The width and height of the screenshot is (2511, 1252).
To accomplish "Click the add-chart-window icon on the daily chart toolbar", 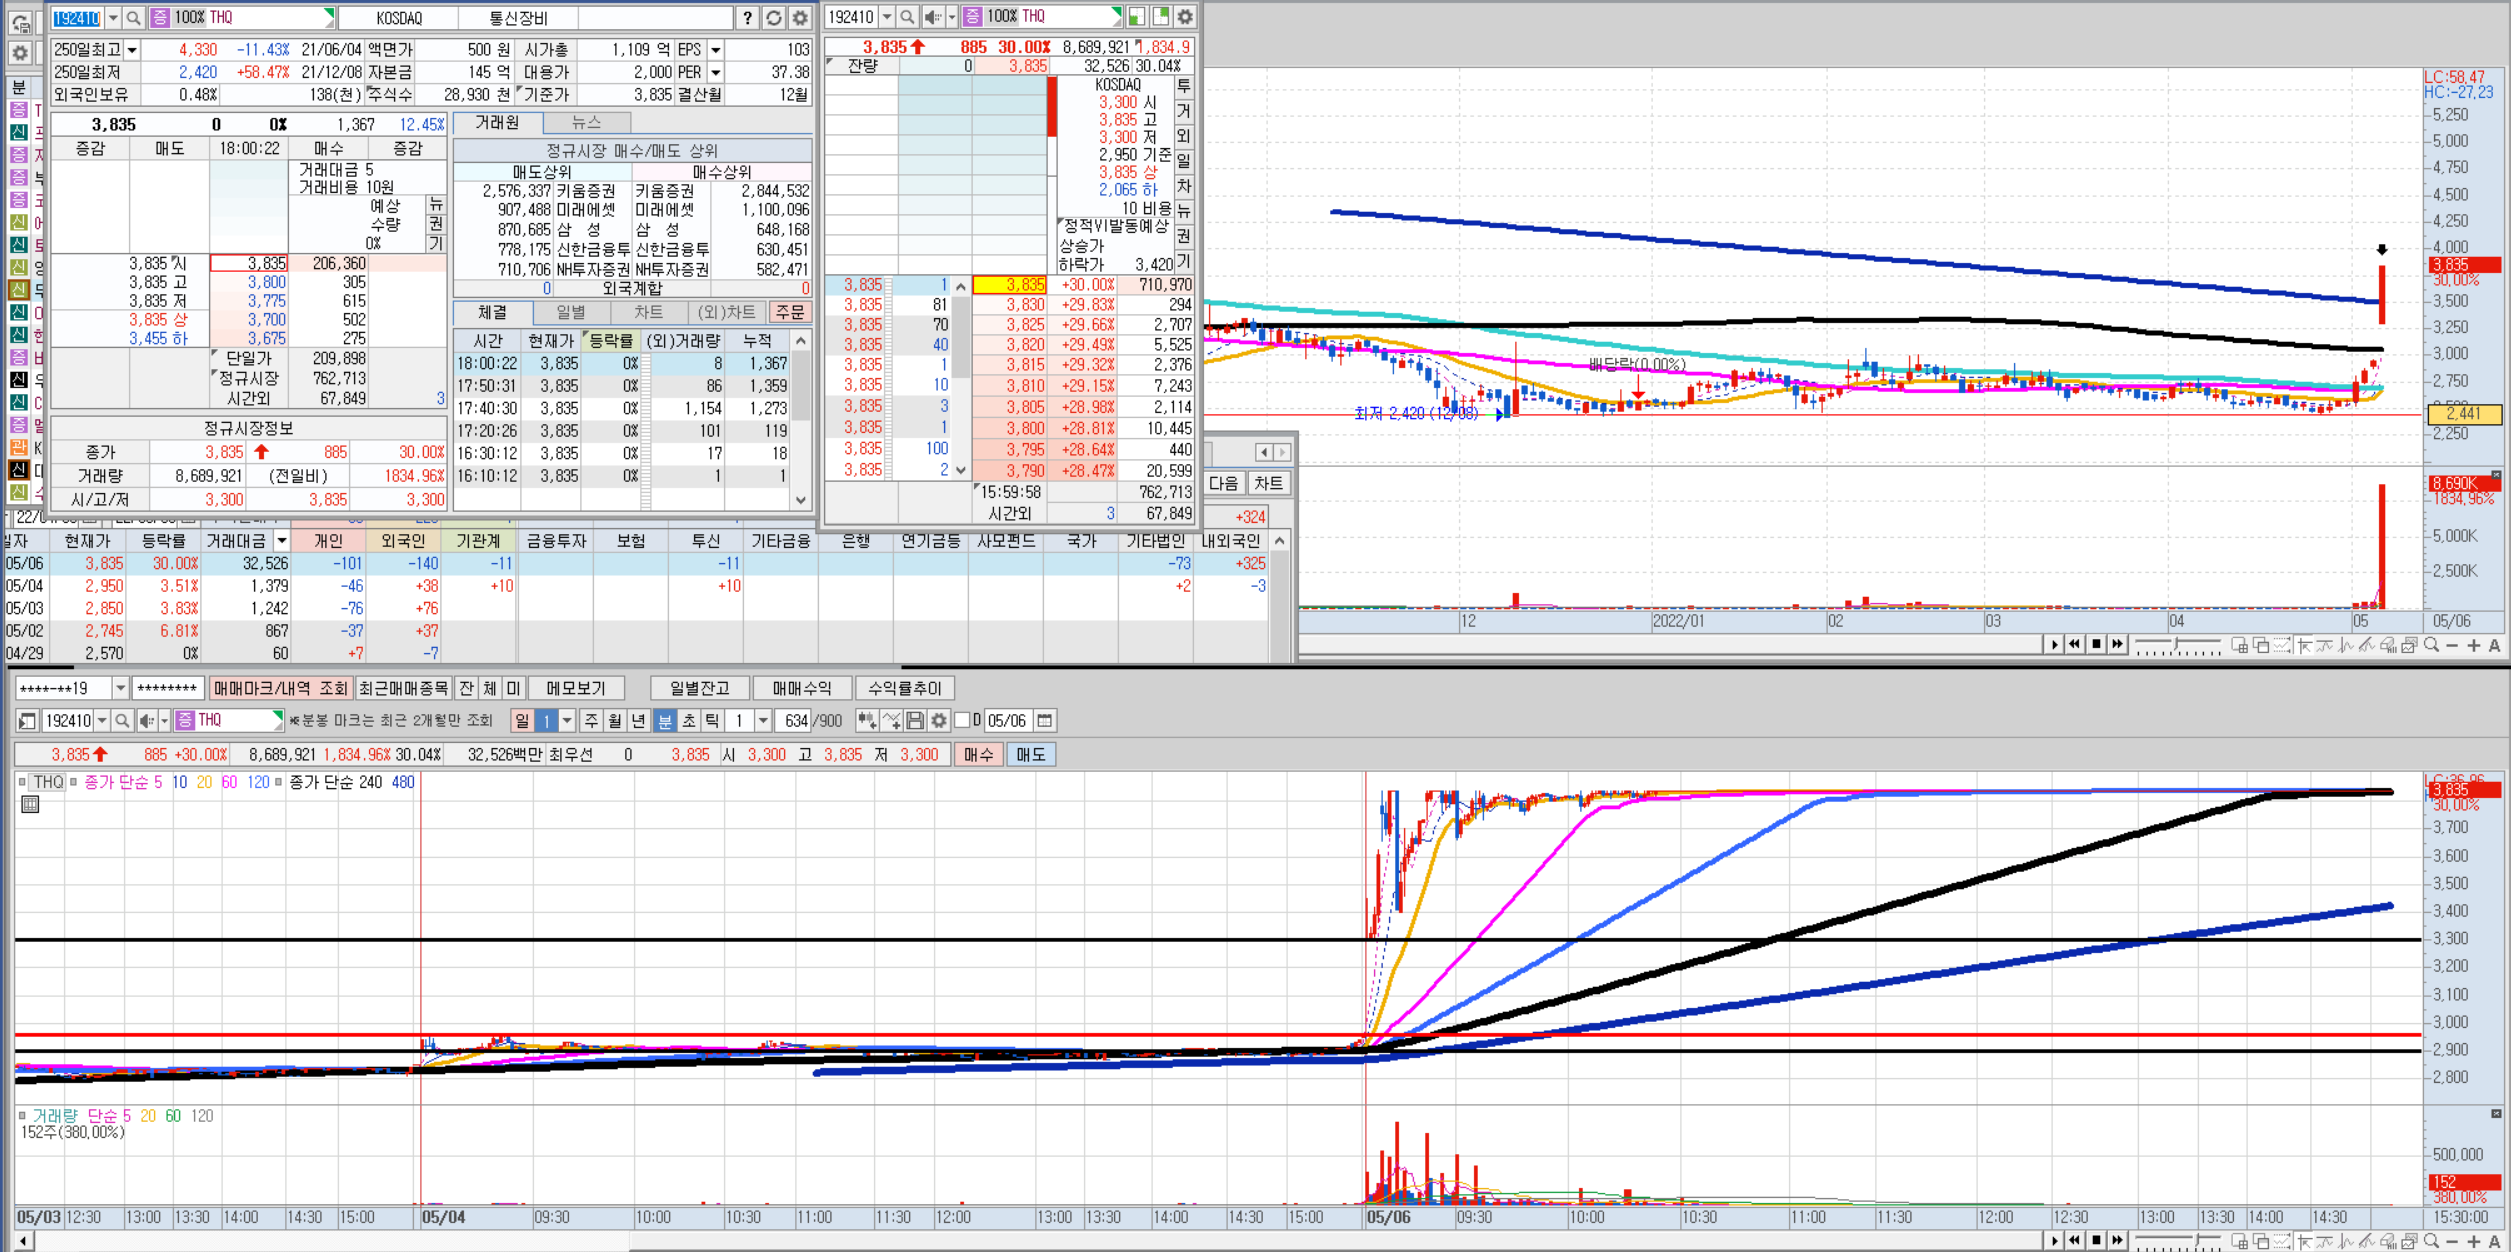I will pyautogui.click(x=2240, y=645).
